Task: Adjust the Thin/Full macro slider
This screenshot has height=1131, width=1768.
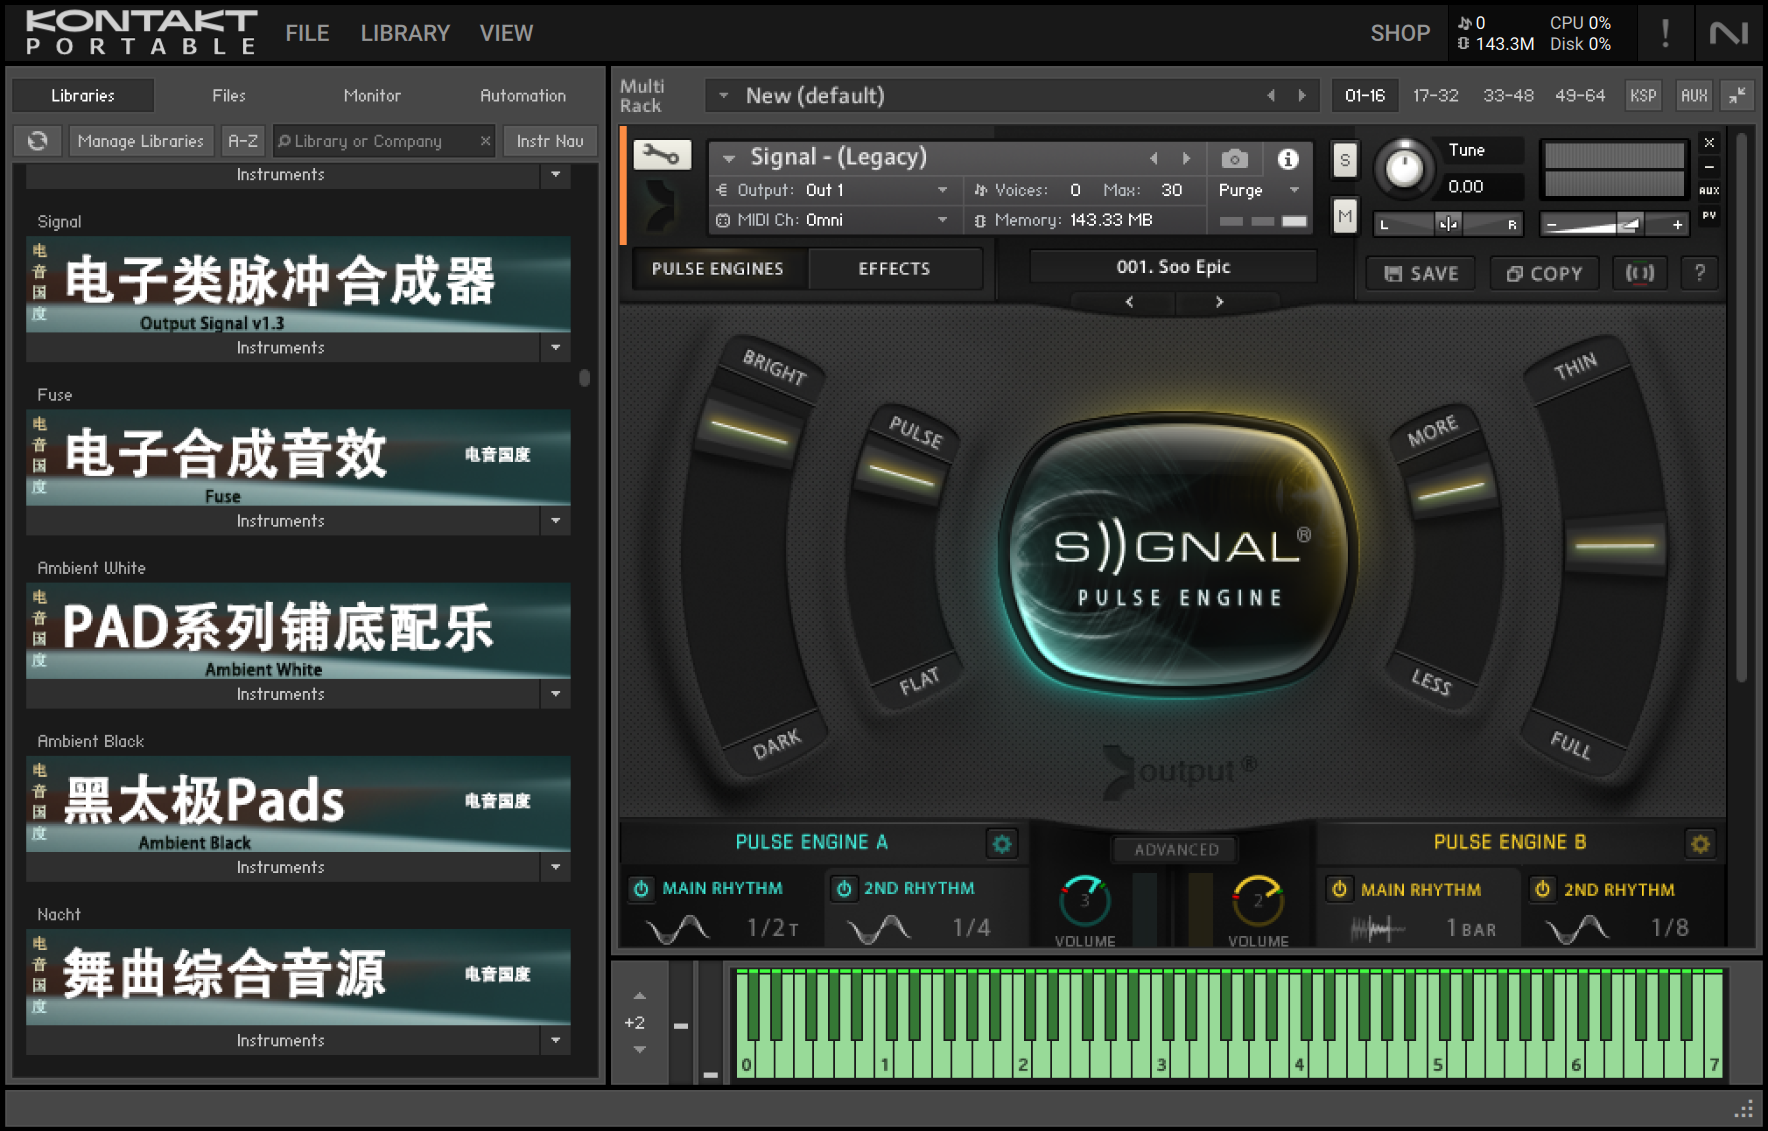Action: coord(1614,545)
